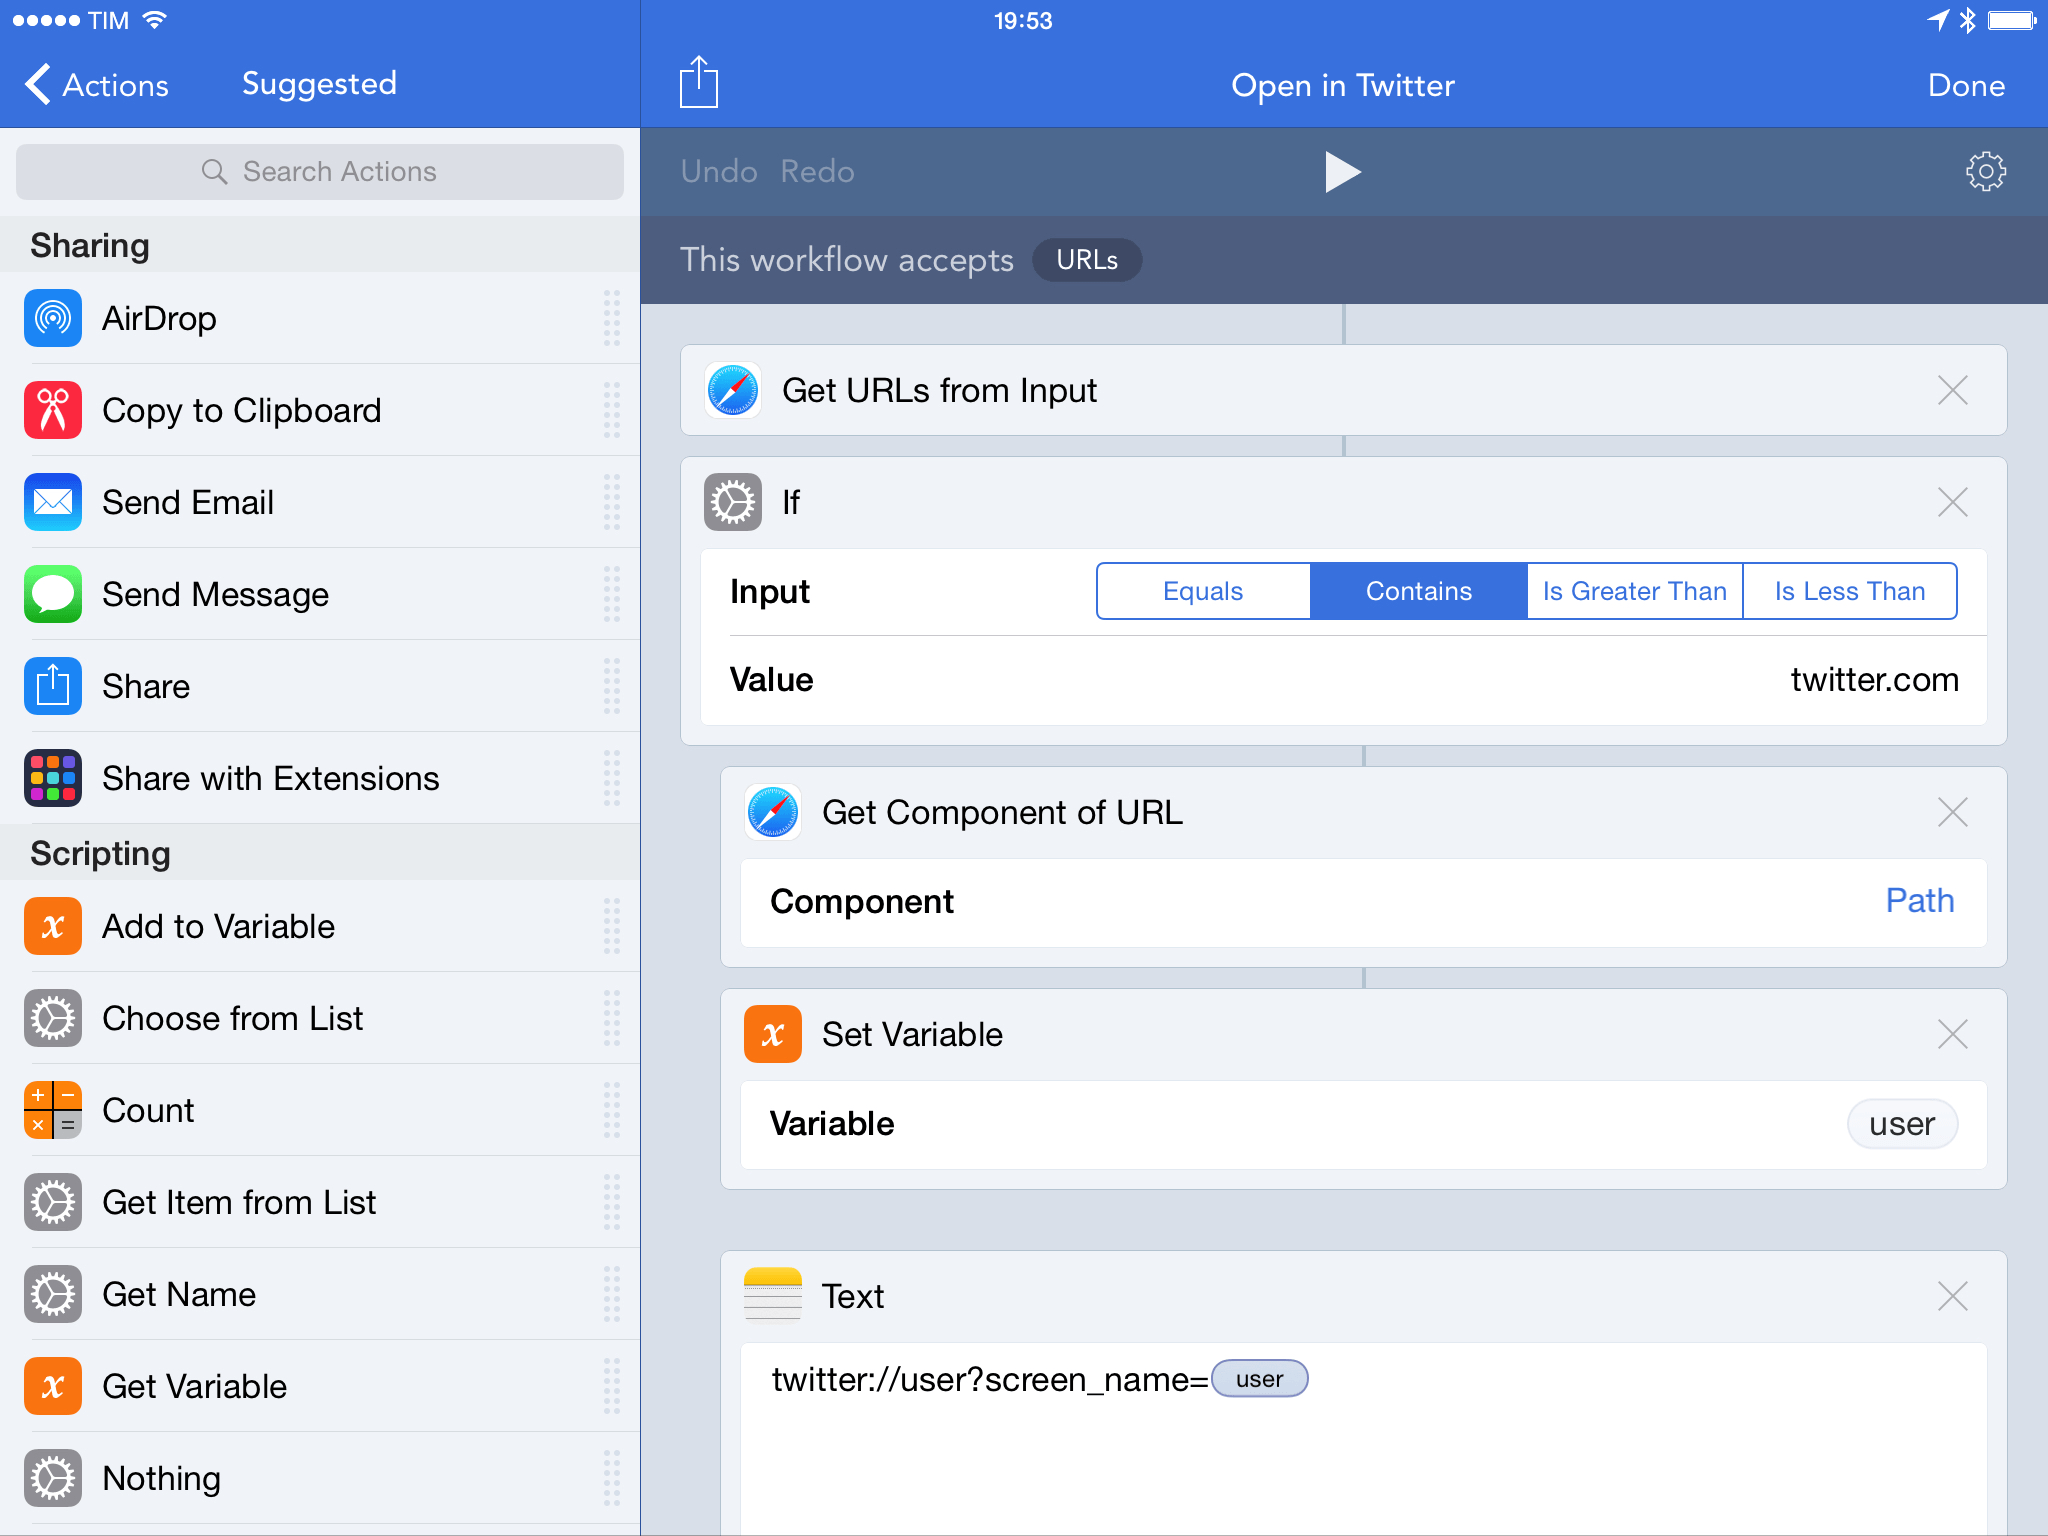
Task: Grab the Count row drag handle
Action: 612,1110
